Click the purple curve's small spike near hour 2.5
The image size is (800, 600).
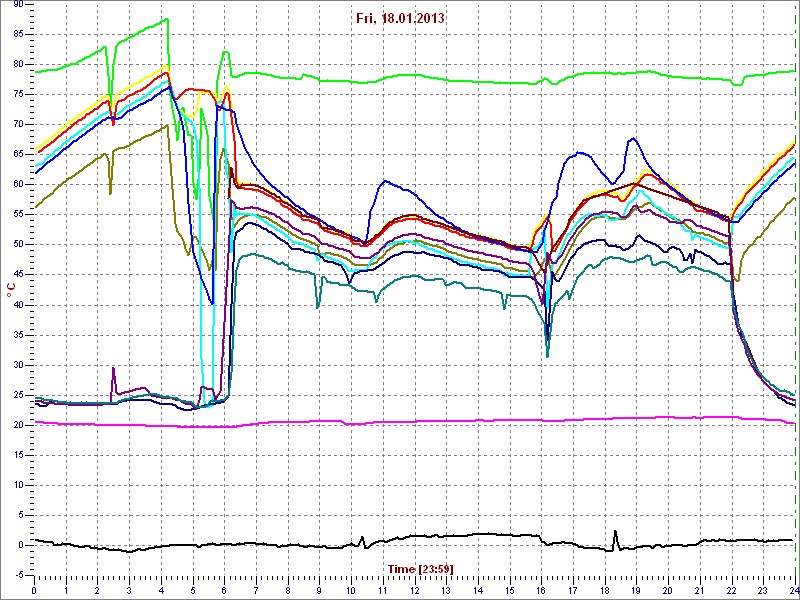(x=113, y=369)
